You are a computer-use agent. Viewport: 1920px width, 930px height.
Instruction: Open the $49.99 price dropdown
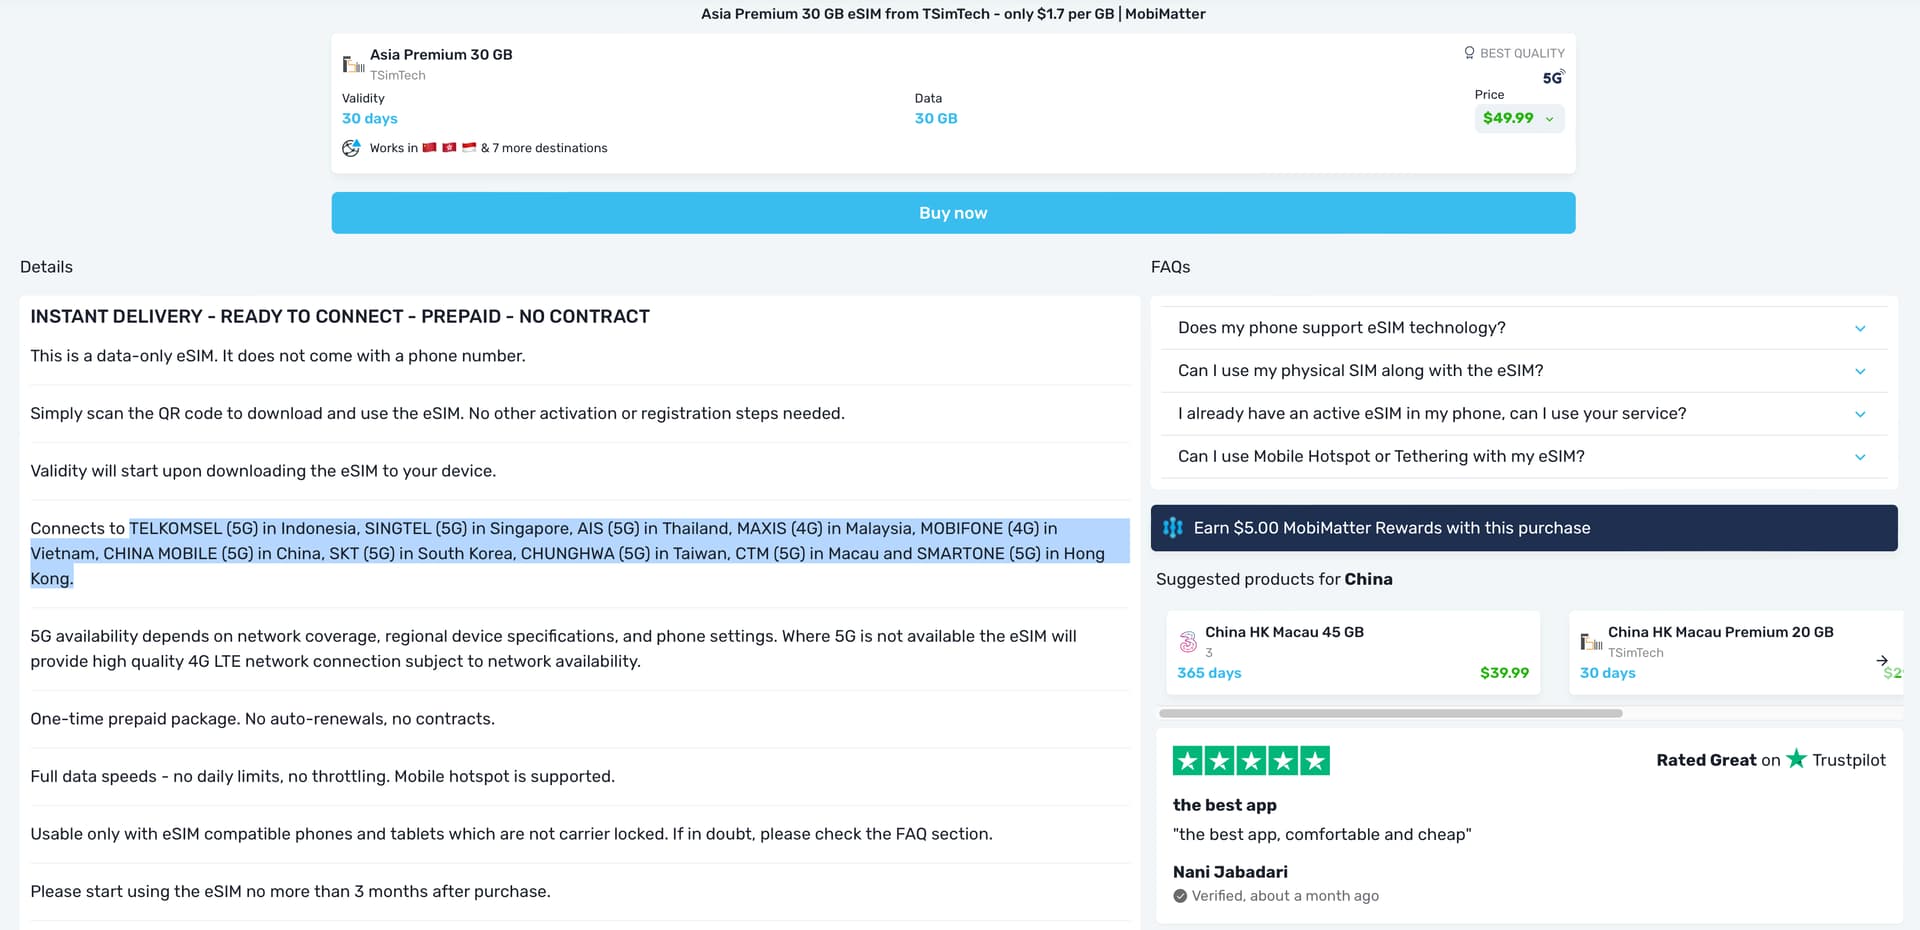1518,118
